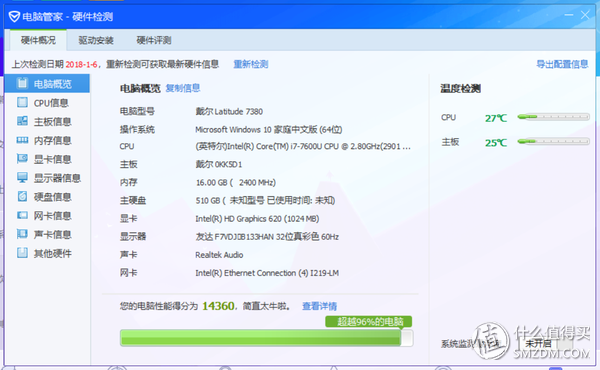Select 声卡信息 label in sidebar

tap(52, 235)
